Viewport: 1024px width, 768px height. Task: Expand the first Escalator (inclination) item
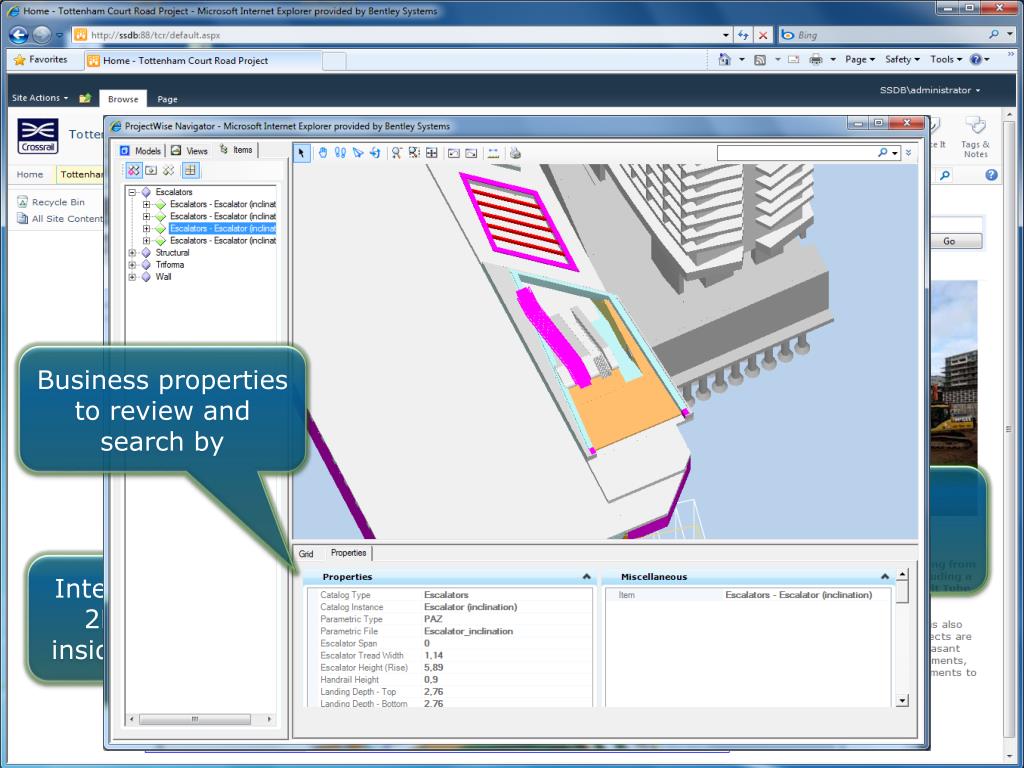pyautogui.click(x=146, y=204)
